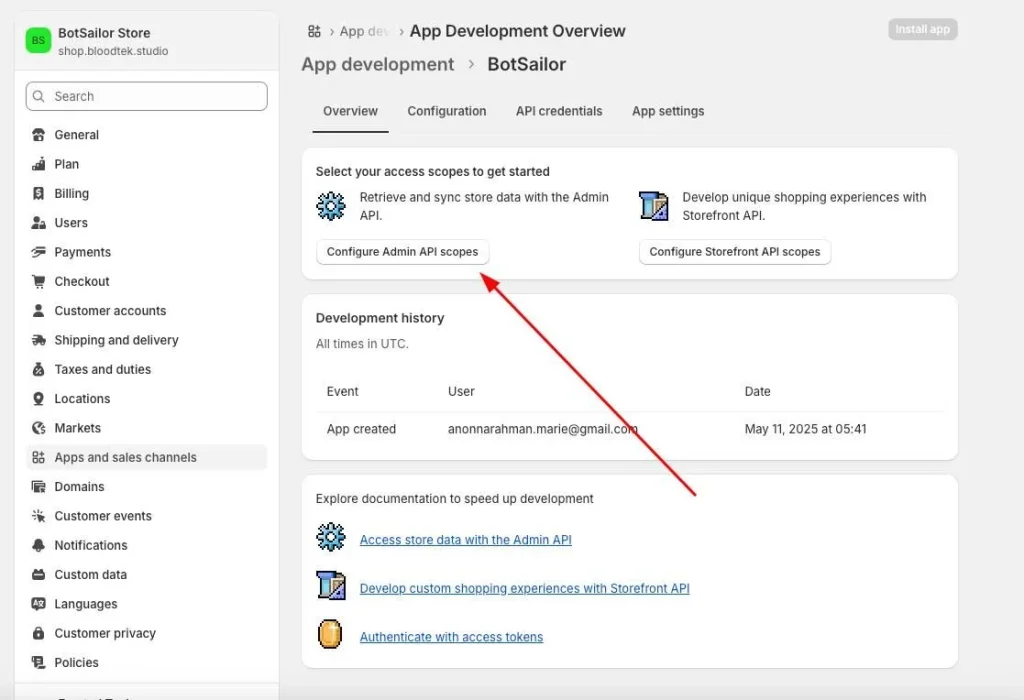Click the Domains icon in sidebar
This screenshot has width=1024, height=700.
(x=39, y=487)
